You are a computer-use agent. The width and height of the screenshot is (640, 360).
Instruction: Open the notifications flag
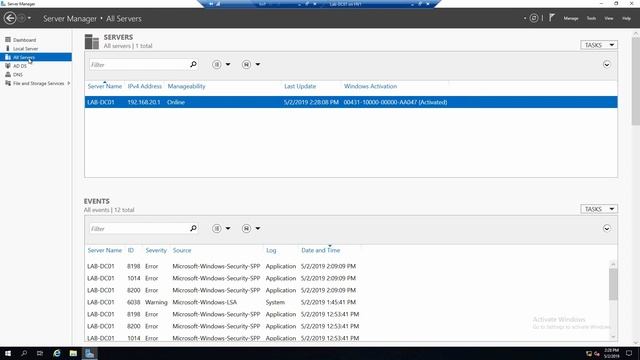[x=552, y=18]
